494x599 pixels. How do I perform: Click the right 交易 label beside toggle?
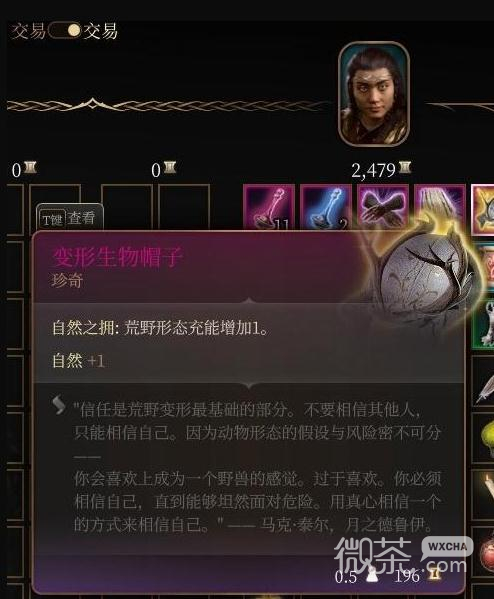pyautogui.click(x=100, y=31)
